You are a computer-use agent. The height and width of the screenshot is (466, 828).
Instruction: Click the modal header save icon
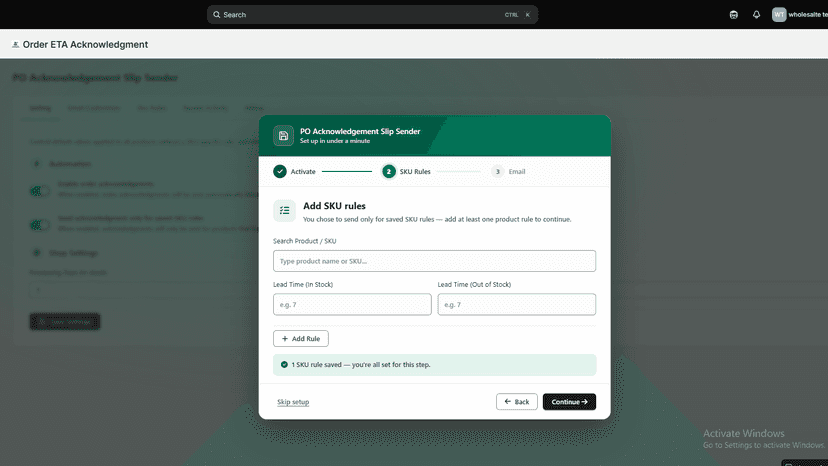click(x=284, y=136)
